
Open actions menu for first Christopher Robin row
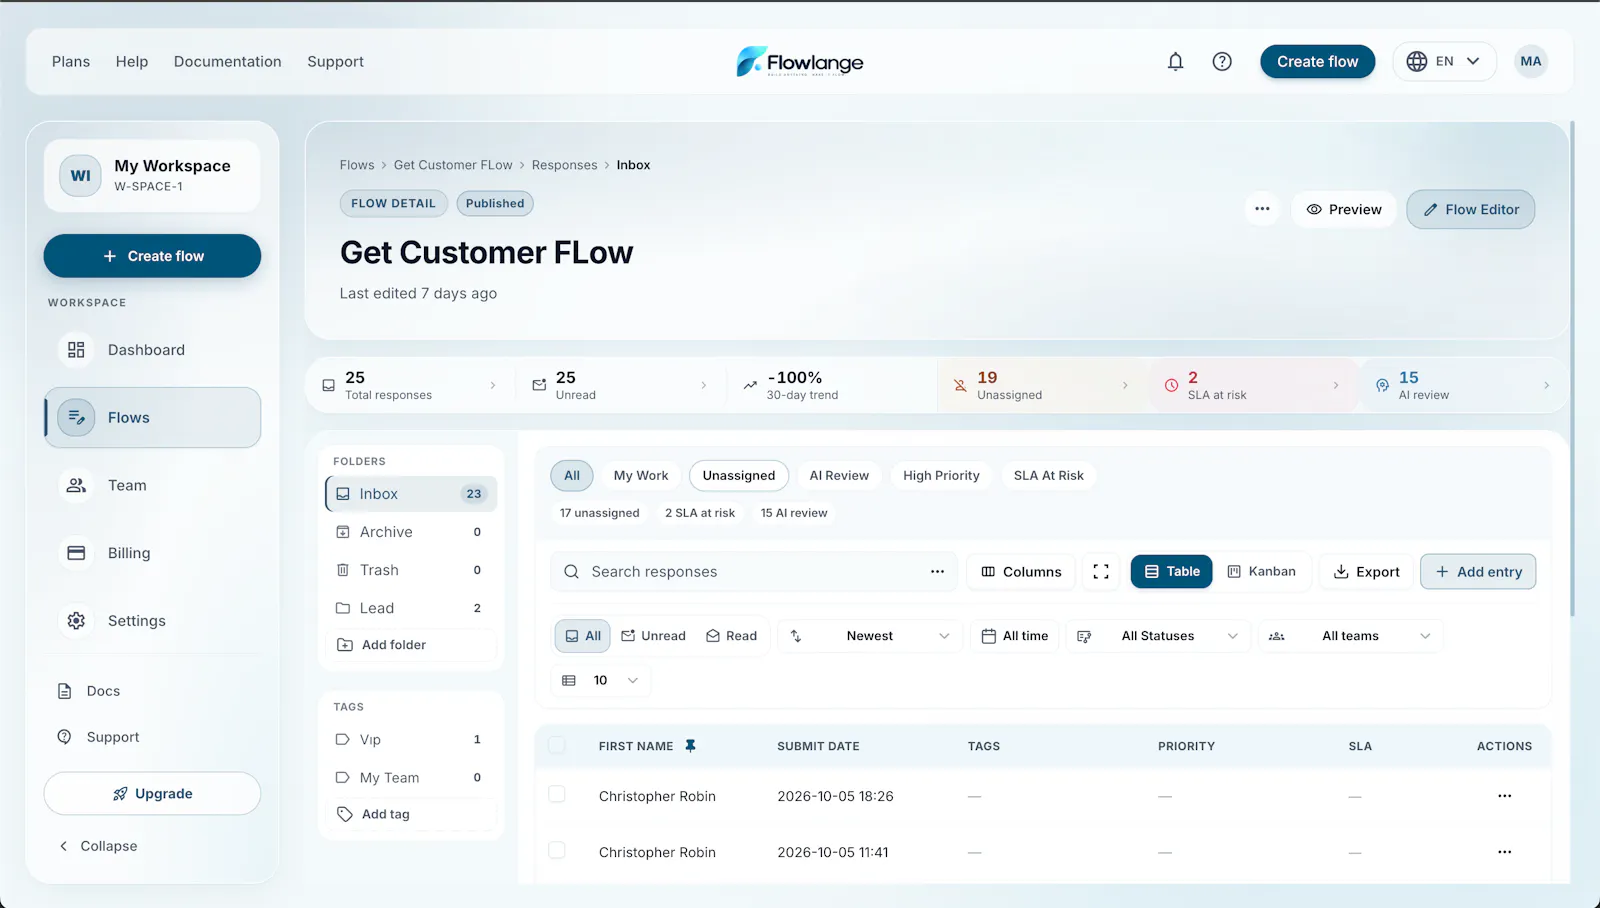click(1504, 796)
